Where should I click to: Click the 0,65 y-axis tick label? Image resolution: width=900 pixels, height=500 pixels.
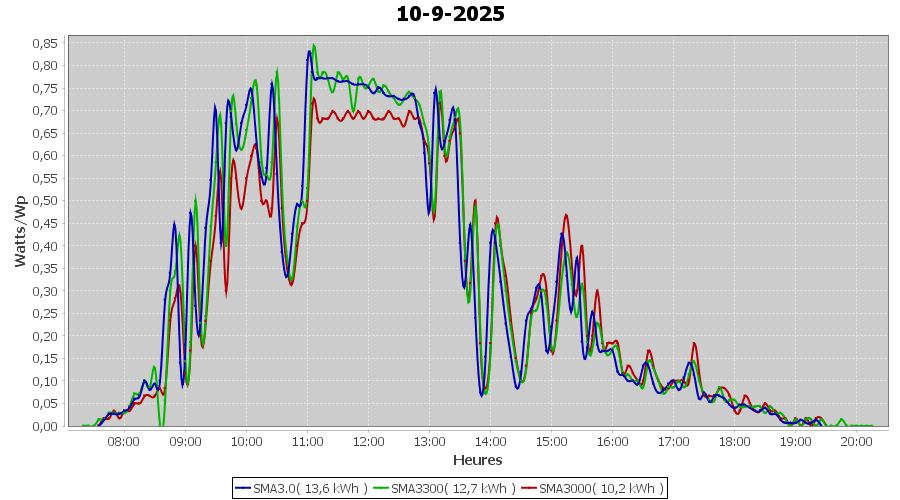45,133
